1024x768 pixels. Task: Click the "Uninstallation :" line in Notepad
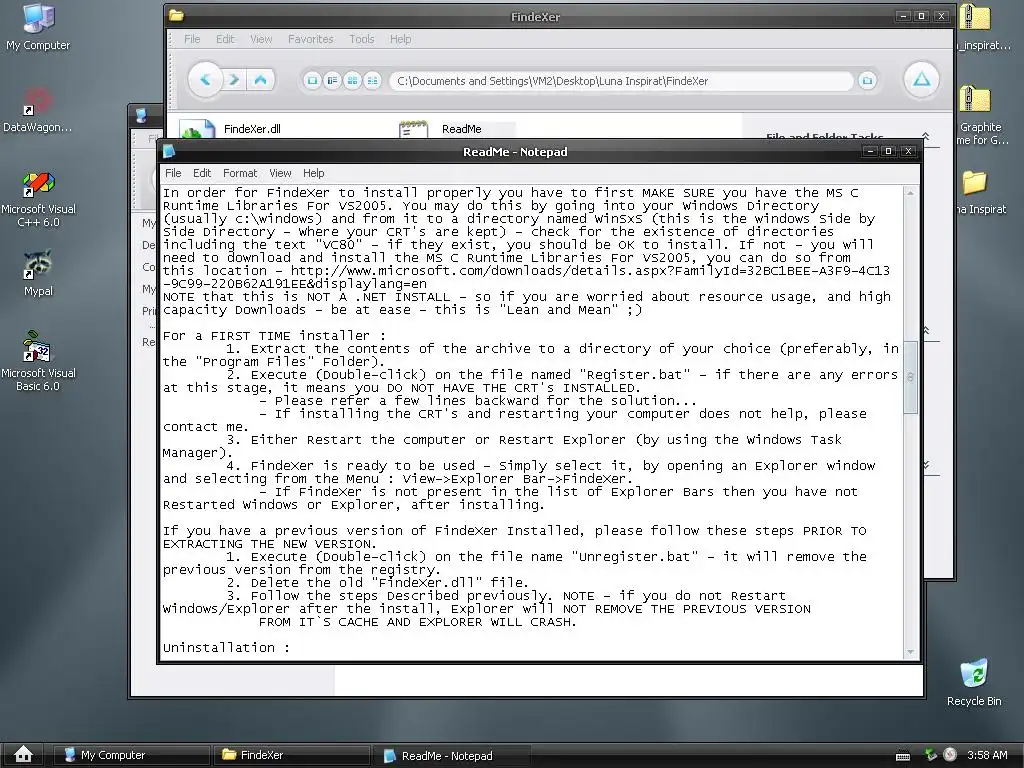click(226, 648)
